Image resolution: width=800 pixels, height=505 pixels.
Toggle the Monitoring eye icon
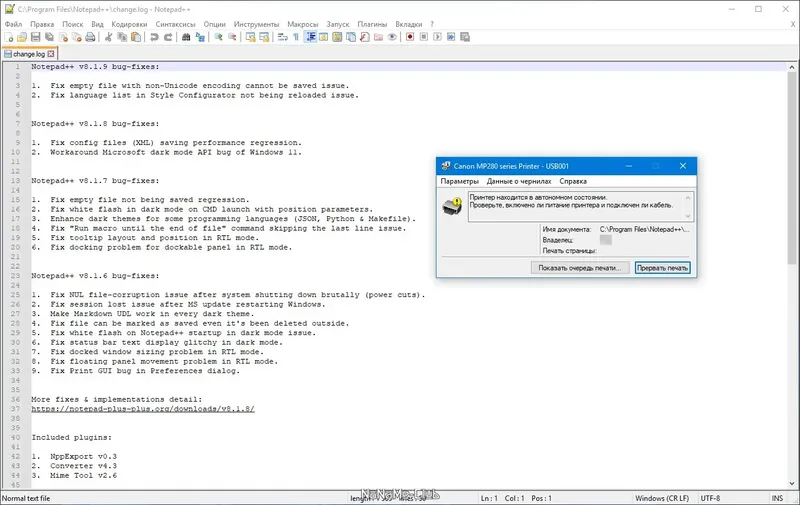(x=392, y=37)
